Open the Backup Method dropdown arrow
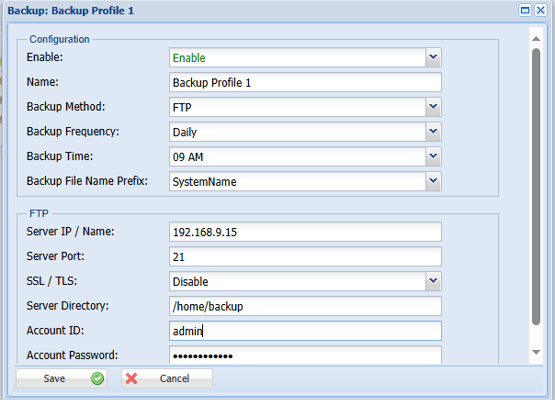This screenshot has height=400, width=555. click(433, 107)
